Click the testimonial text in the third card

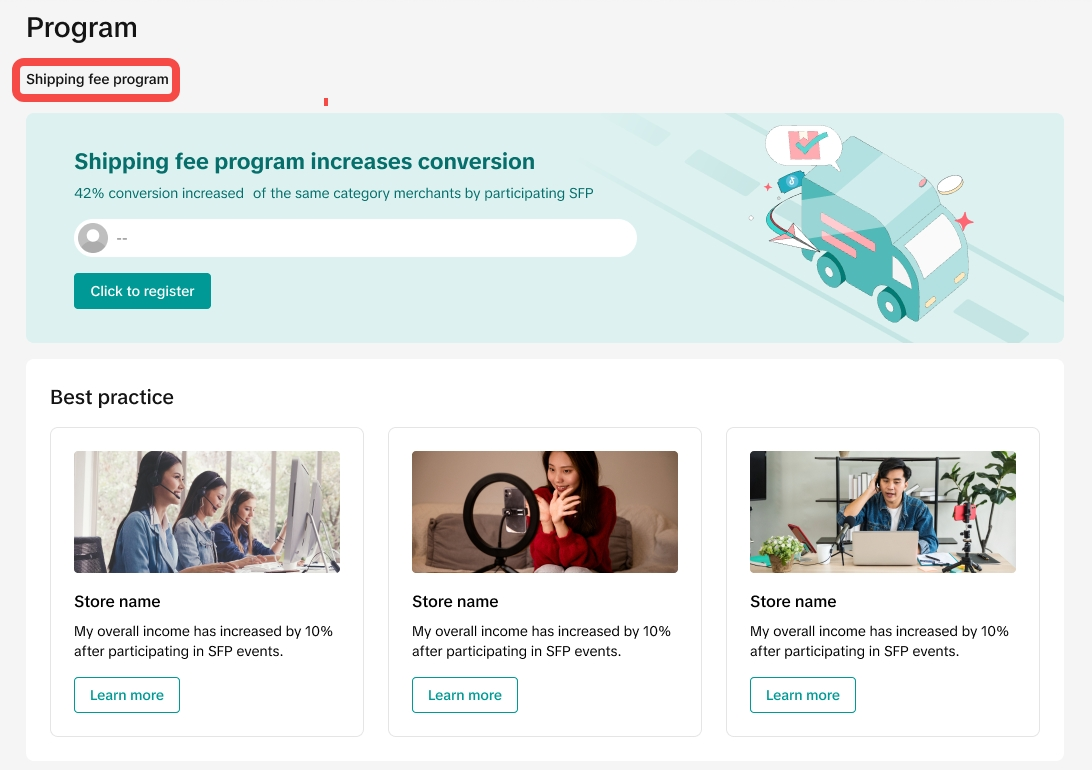tap(879, 641)
